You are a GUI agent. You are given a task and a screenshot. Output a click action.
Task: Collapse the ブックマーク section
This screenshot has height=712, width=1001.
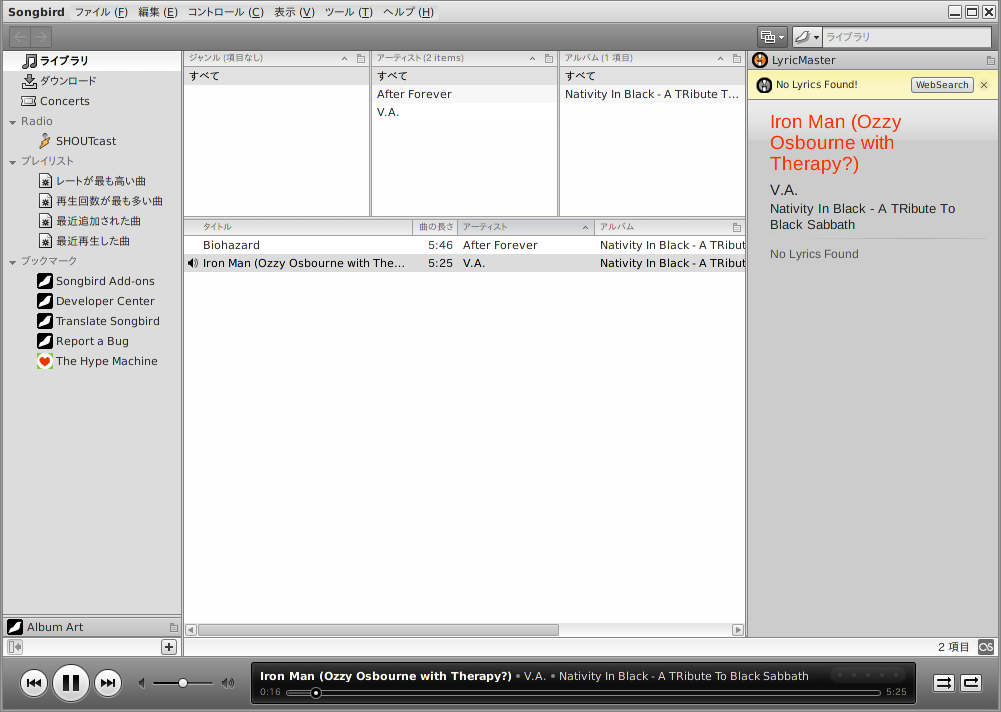click(x=12, y=262)
